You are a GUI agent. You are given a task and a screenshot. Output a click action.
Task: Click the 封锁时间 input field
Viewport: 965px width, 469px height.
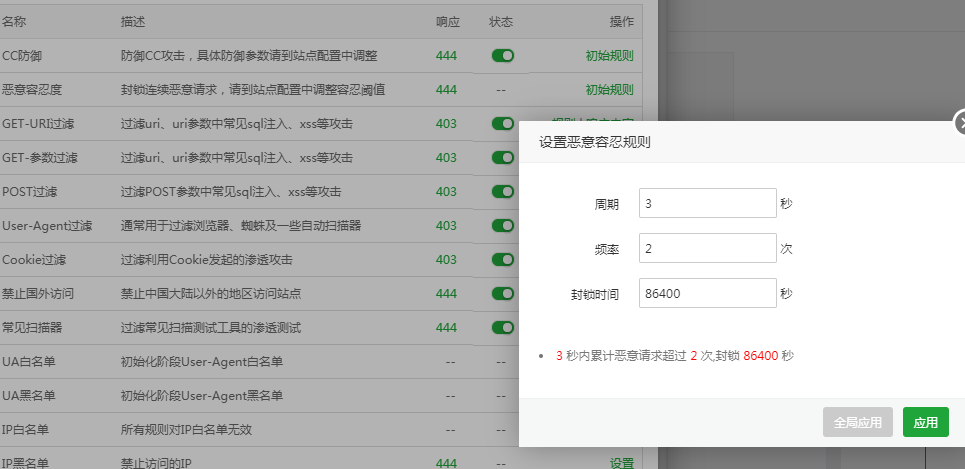[708, 293]
